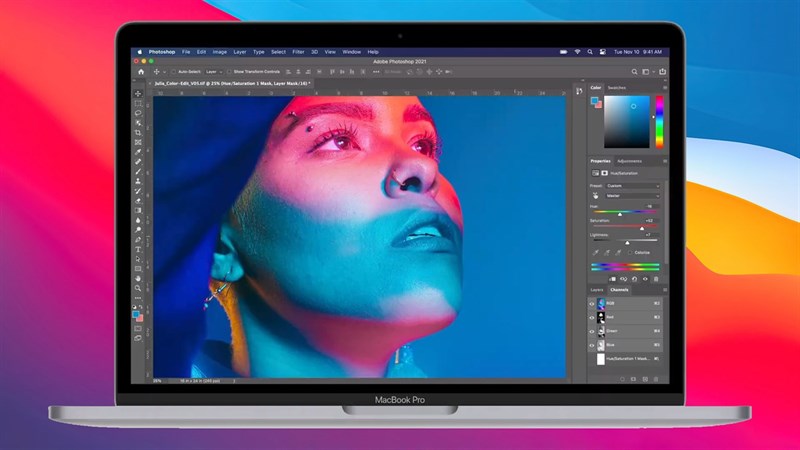Select the Move tool in the toolbox

[x=138, y=94]
